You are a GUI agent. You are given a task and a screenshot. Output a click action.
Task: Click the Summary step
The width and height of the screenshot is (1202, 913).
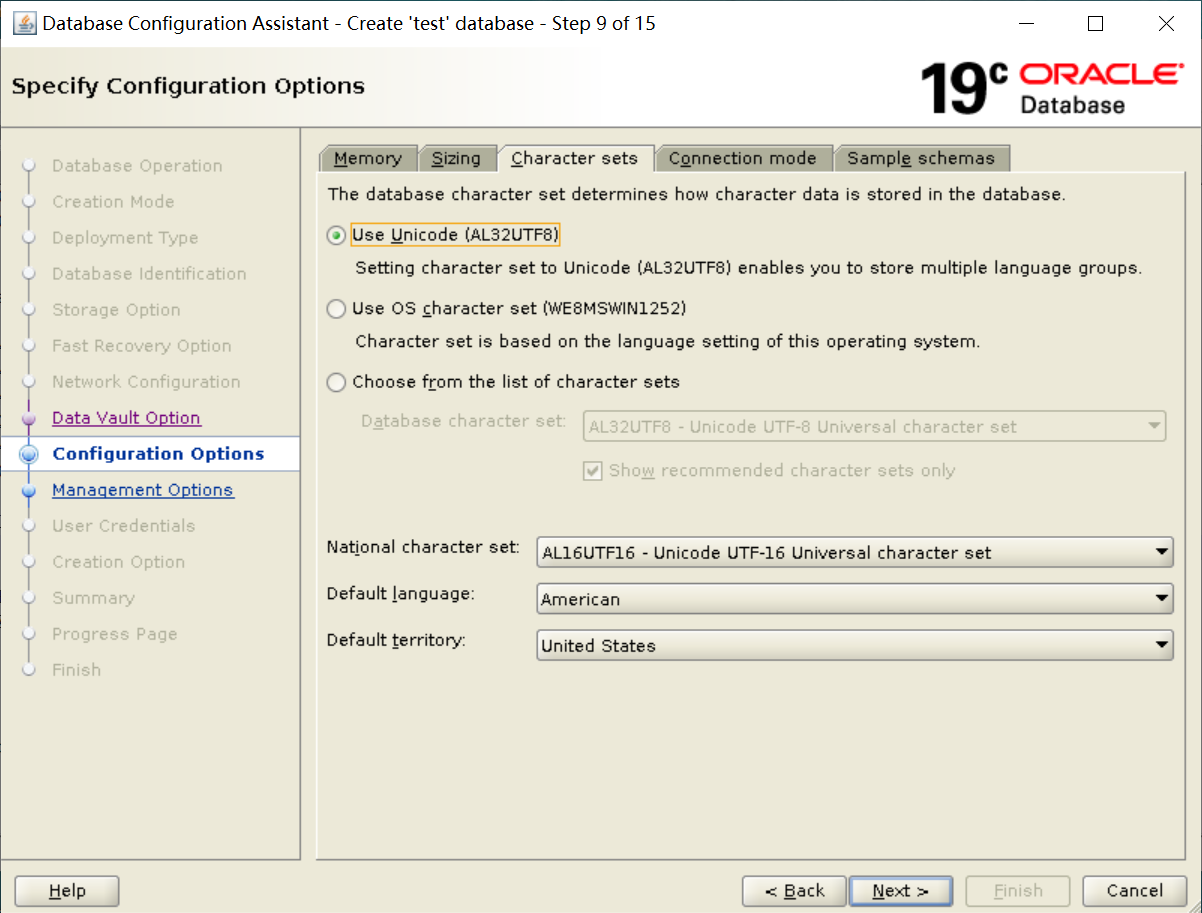tap(93, 598)
